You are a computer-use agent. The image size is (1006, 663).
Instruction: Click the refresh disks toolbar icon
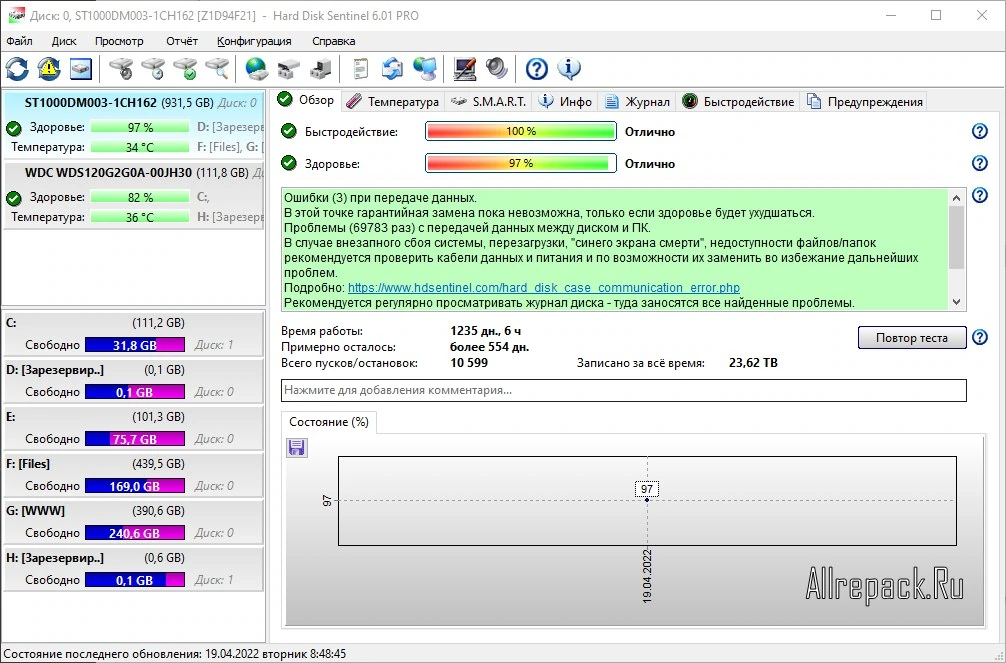coord(17,69)
